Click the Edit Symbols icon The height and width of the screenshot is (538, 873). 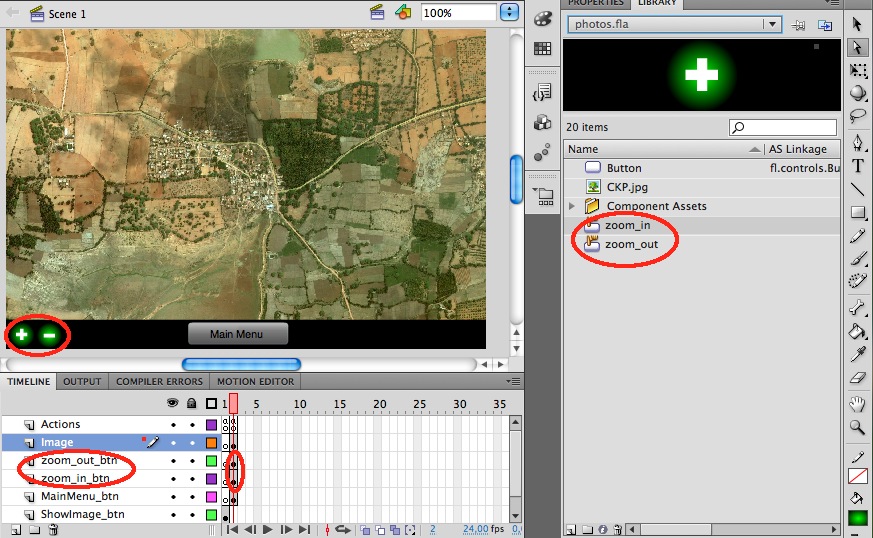(403, 12)
